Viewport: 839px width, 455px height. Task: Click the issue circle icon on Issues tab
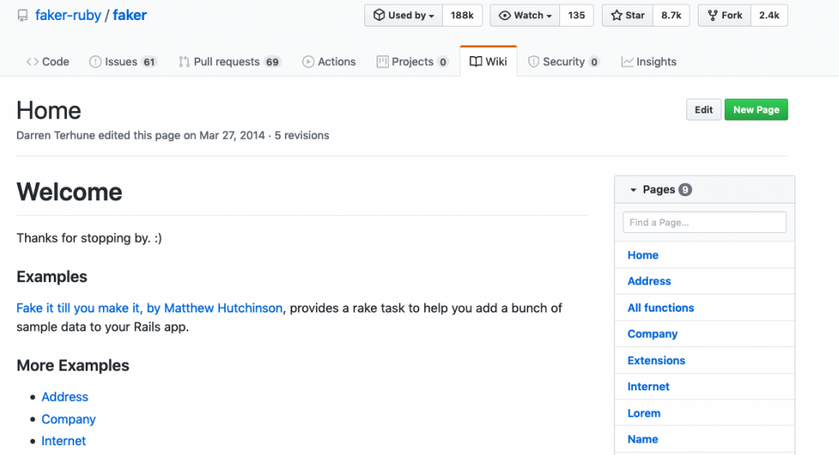click(x=95, y=62)
